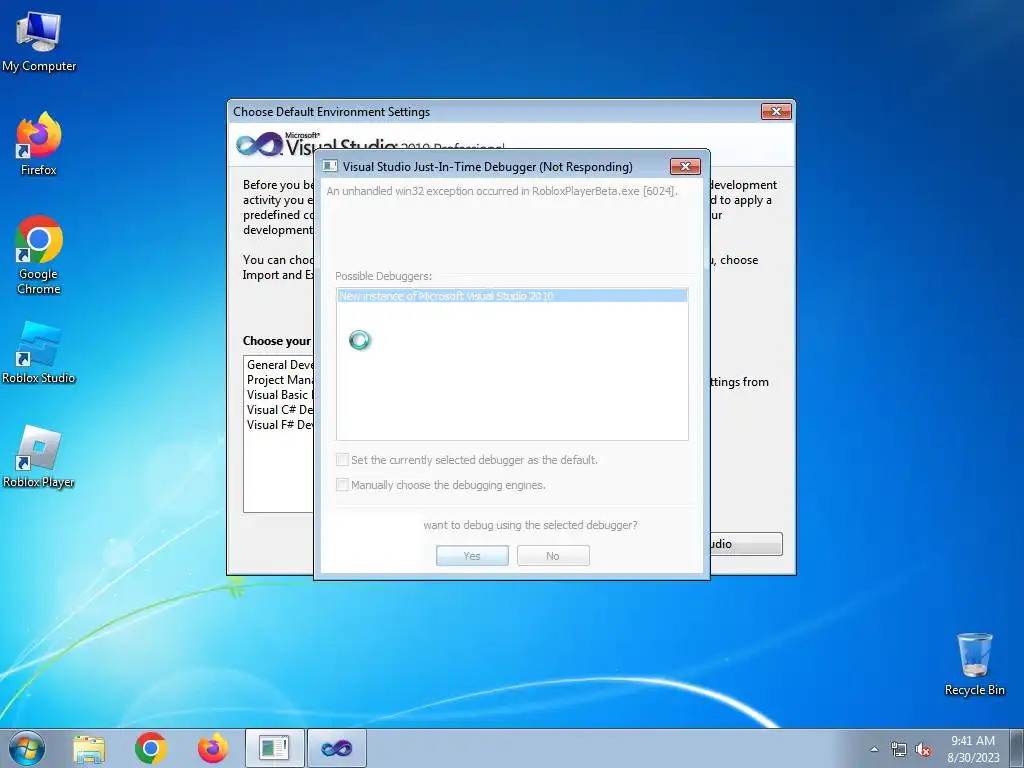1024x768 pixels.
Task: Switch to the Just-In-Time Debugger taskbar item
Action: 274,748
